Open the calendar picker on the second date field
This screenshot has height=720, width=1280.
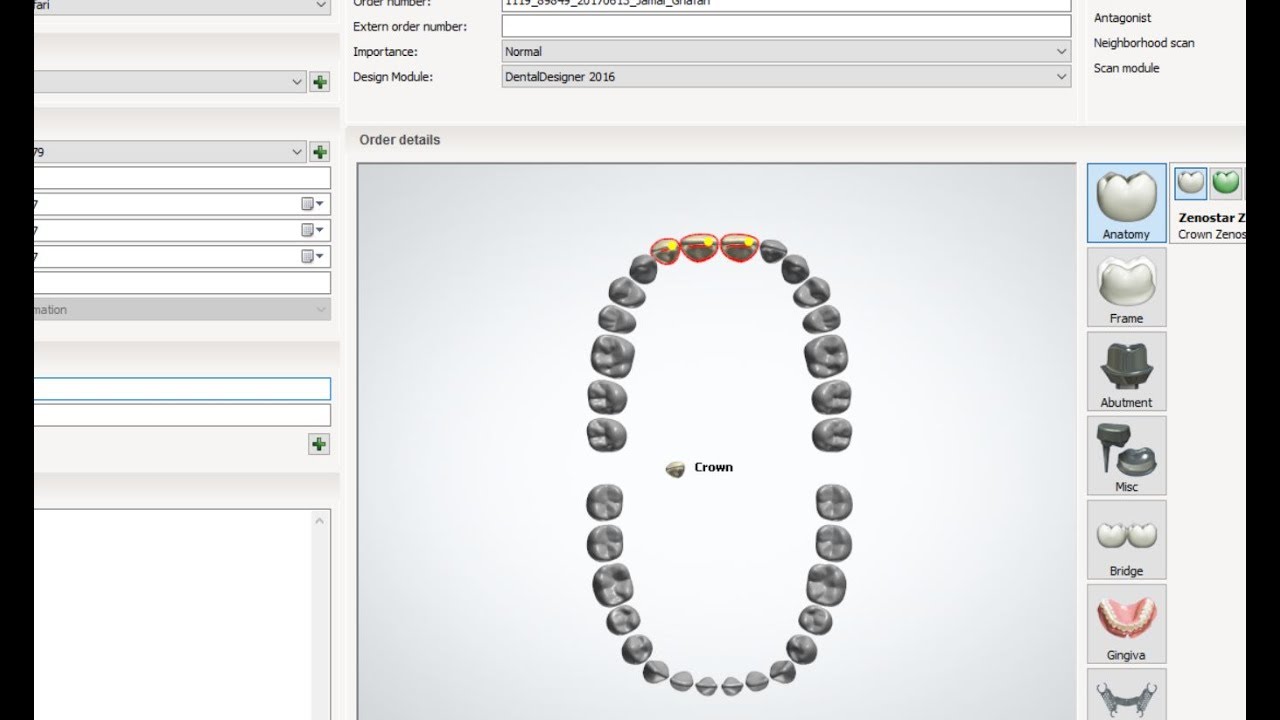(313, 230)
